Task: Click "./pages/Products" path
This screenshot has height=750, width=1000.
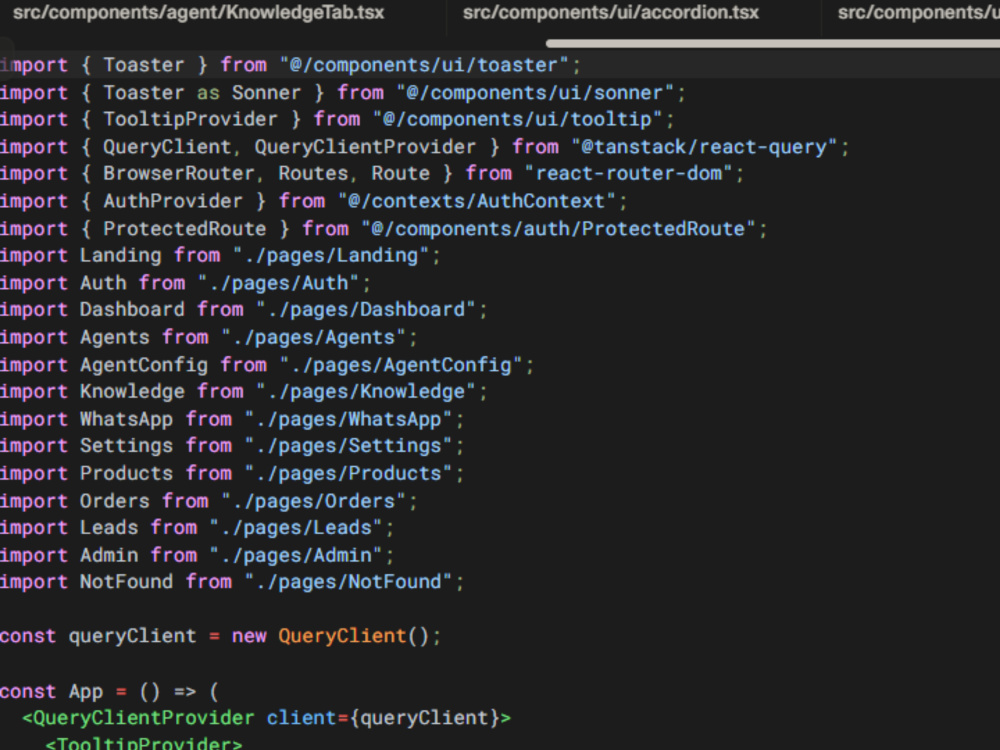Action: [348, 474]
